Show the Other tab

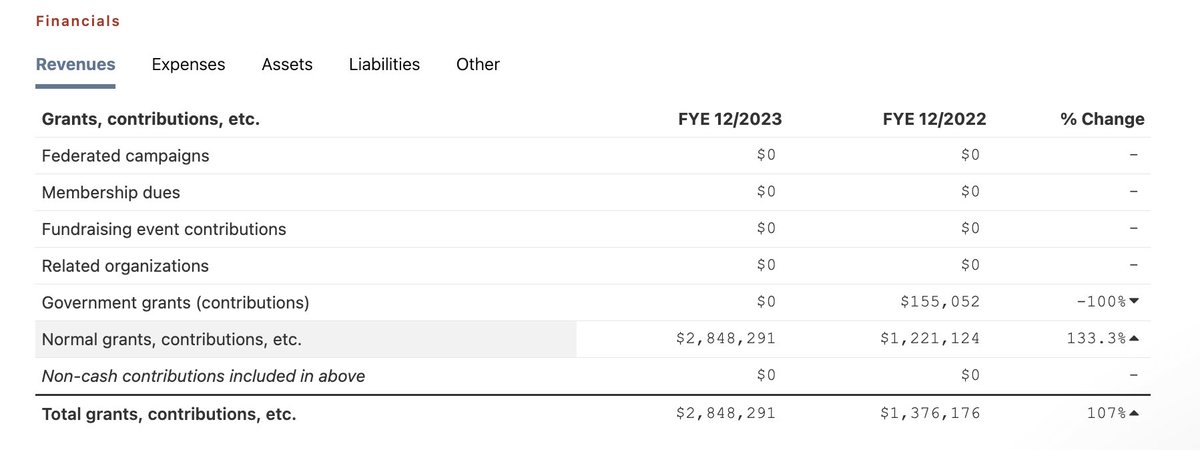tap(477, 64)
